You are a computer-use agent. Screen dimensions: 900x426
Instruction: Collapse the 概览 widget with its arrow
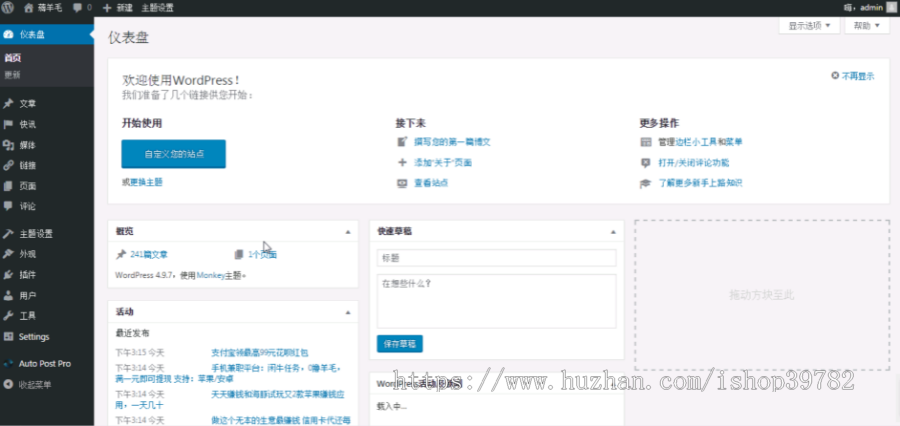pos(348,231)
